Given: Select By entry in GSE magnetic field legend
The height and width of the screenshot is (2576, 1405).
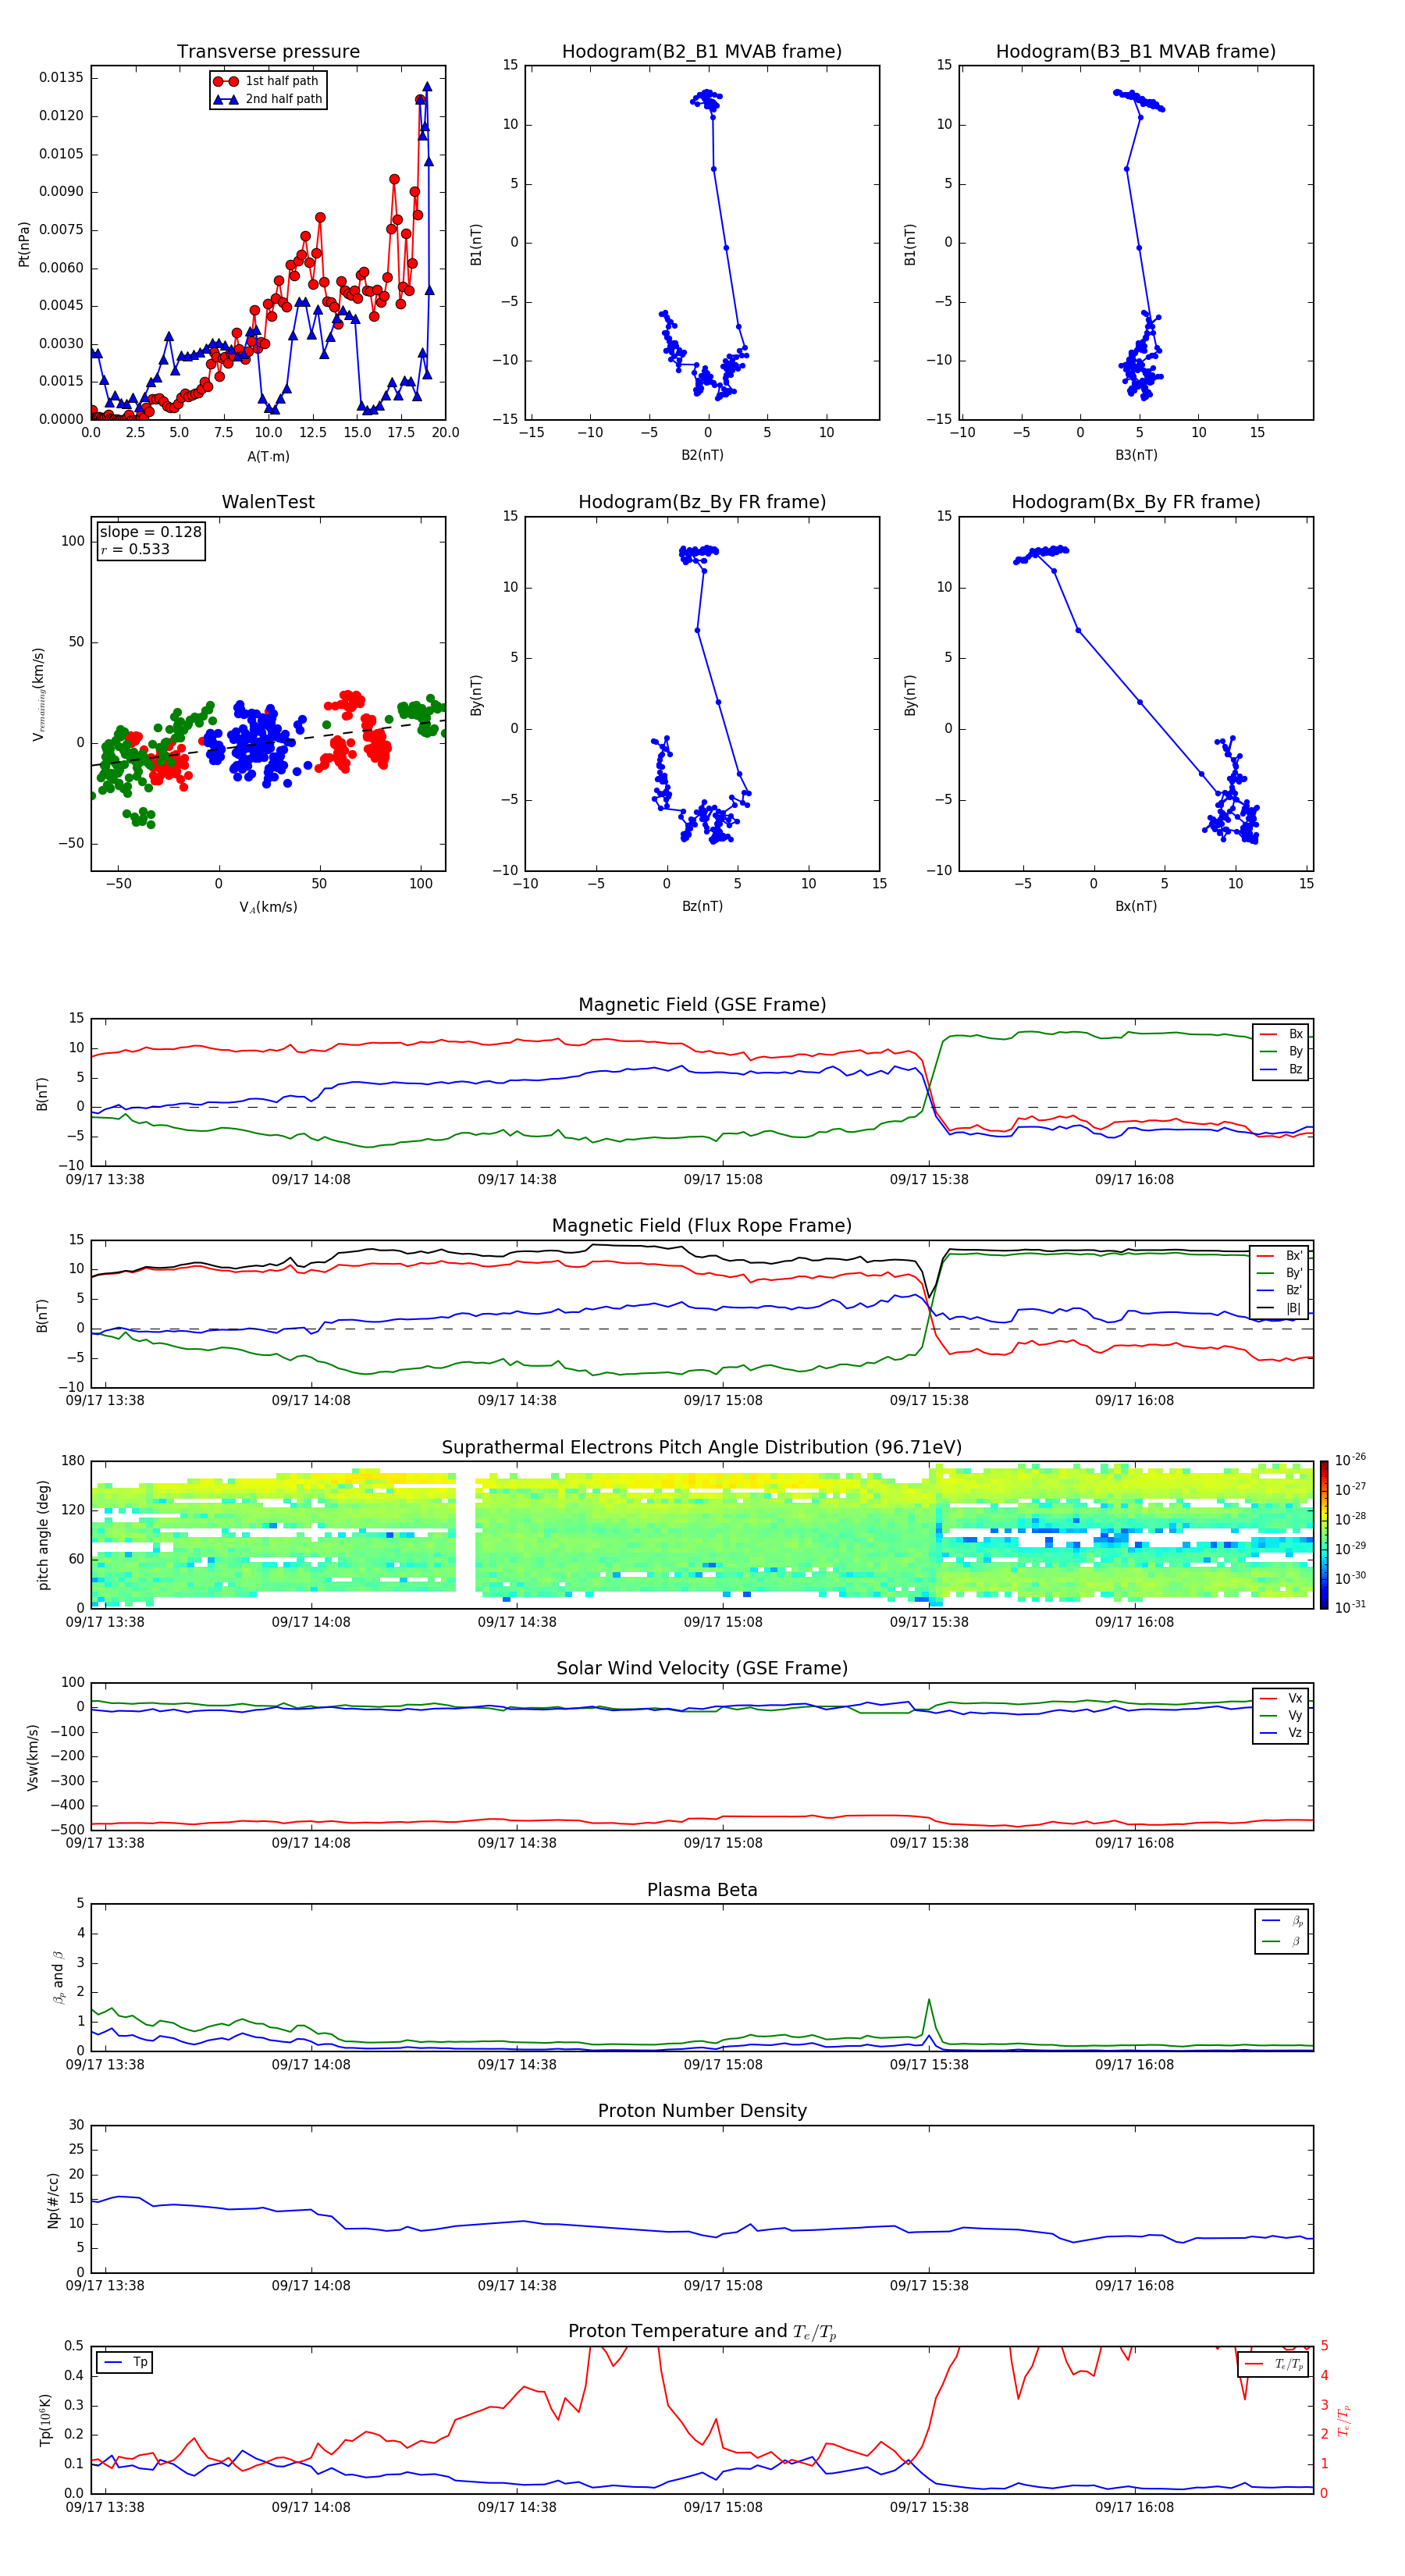Looking at the screenshot, I should [1281, 1052].
